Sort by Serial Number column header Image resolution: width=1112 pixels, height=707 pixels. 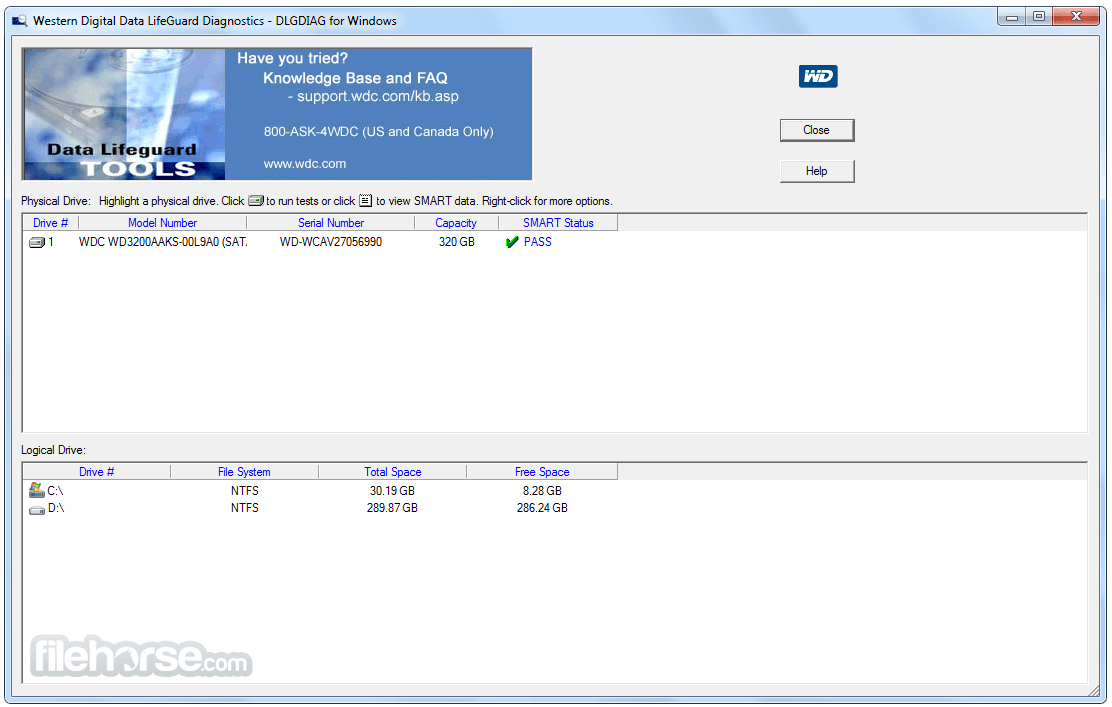330,223
